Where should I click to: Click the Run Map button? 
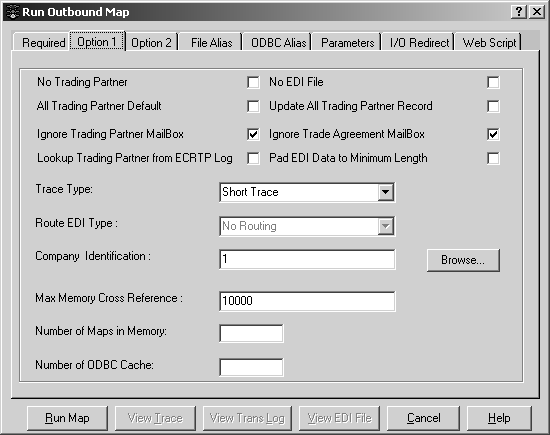(x=67, y=418)
